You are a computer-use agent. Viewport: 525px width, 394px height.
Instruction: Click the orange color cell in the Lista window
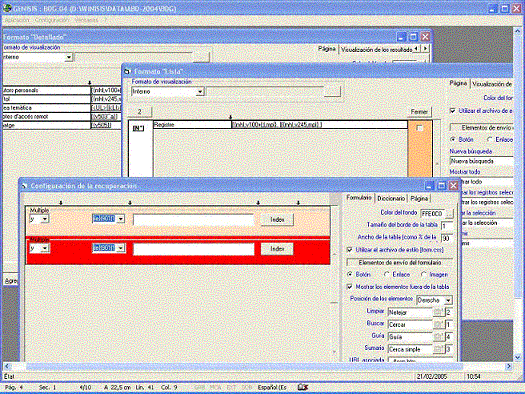[420, 149]
